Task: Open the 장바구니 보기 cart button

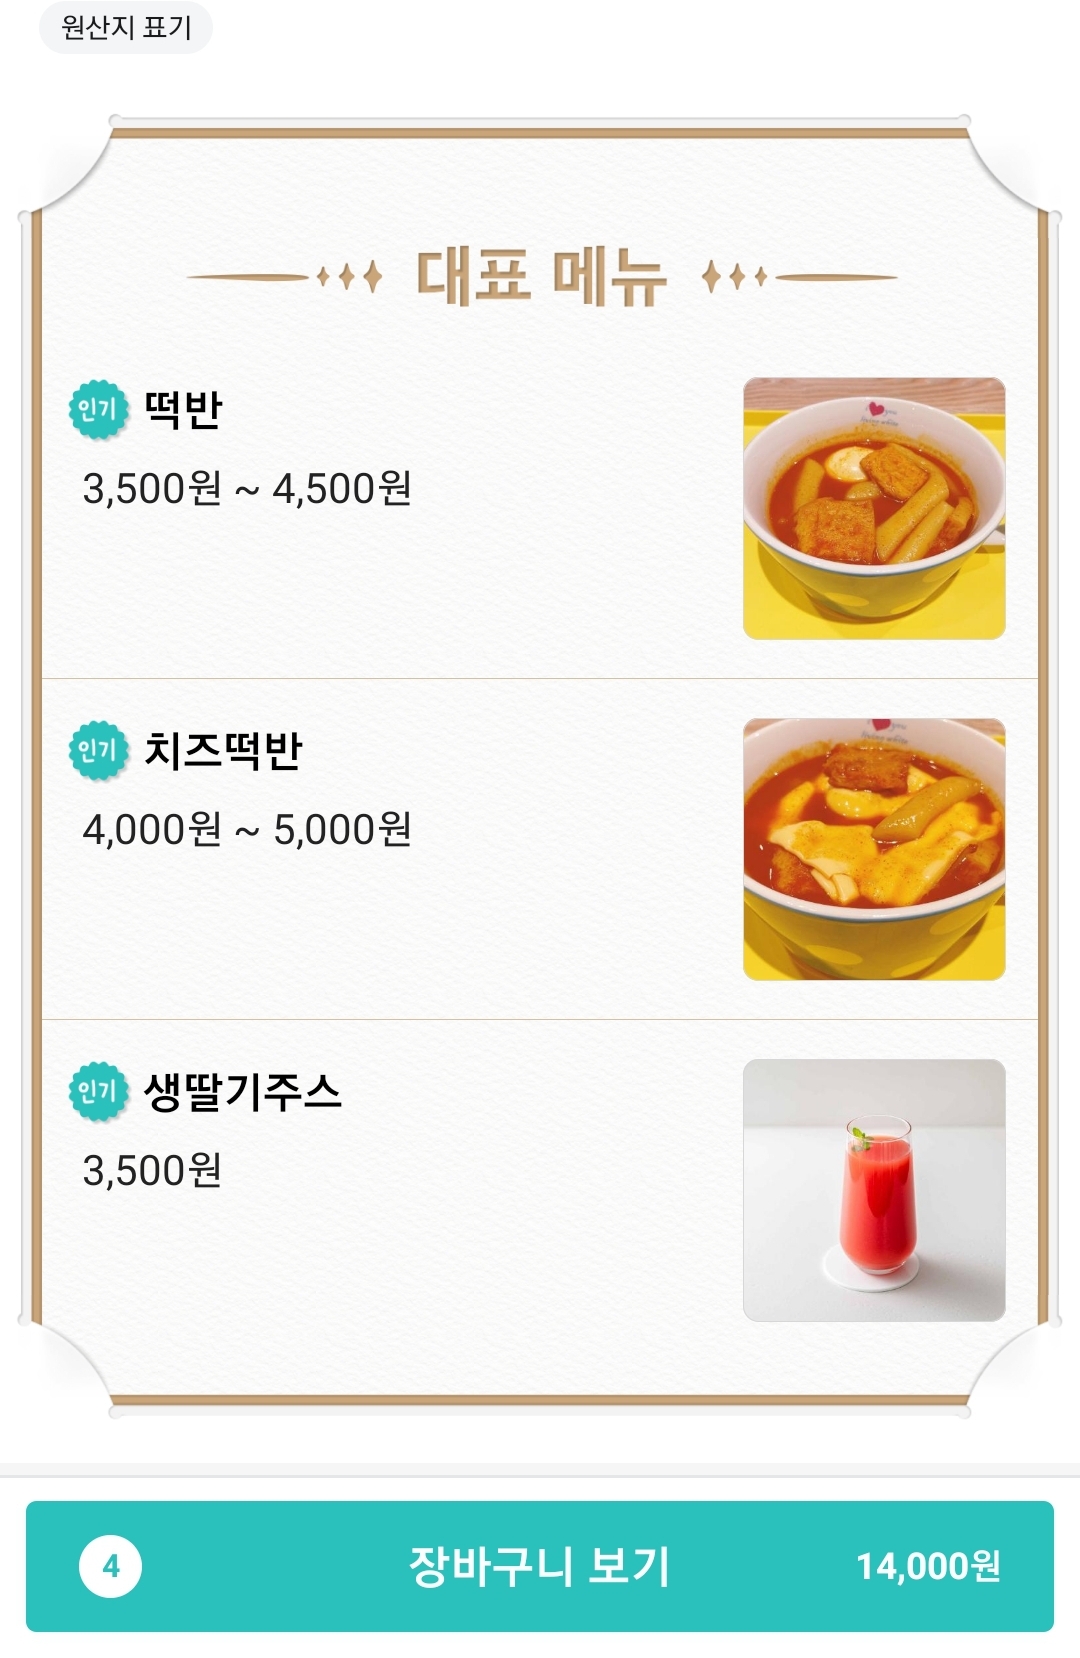Action: coord(540,1566)
